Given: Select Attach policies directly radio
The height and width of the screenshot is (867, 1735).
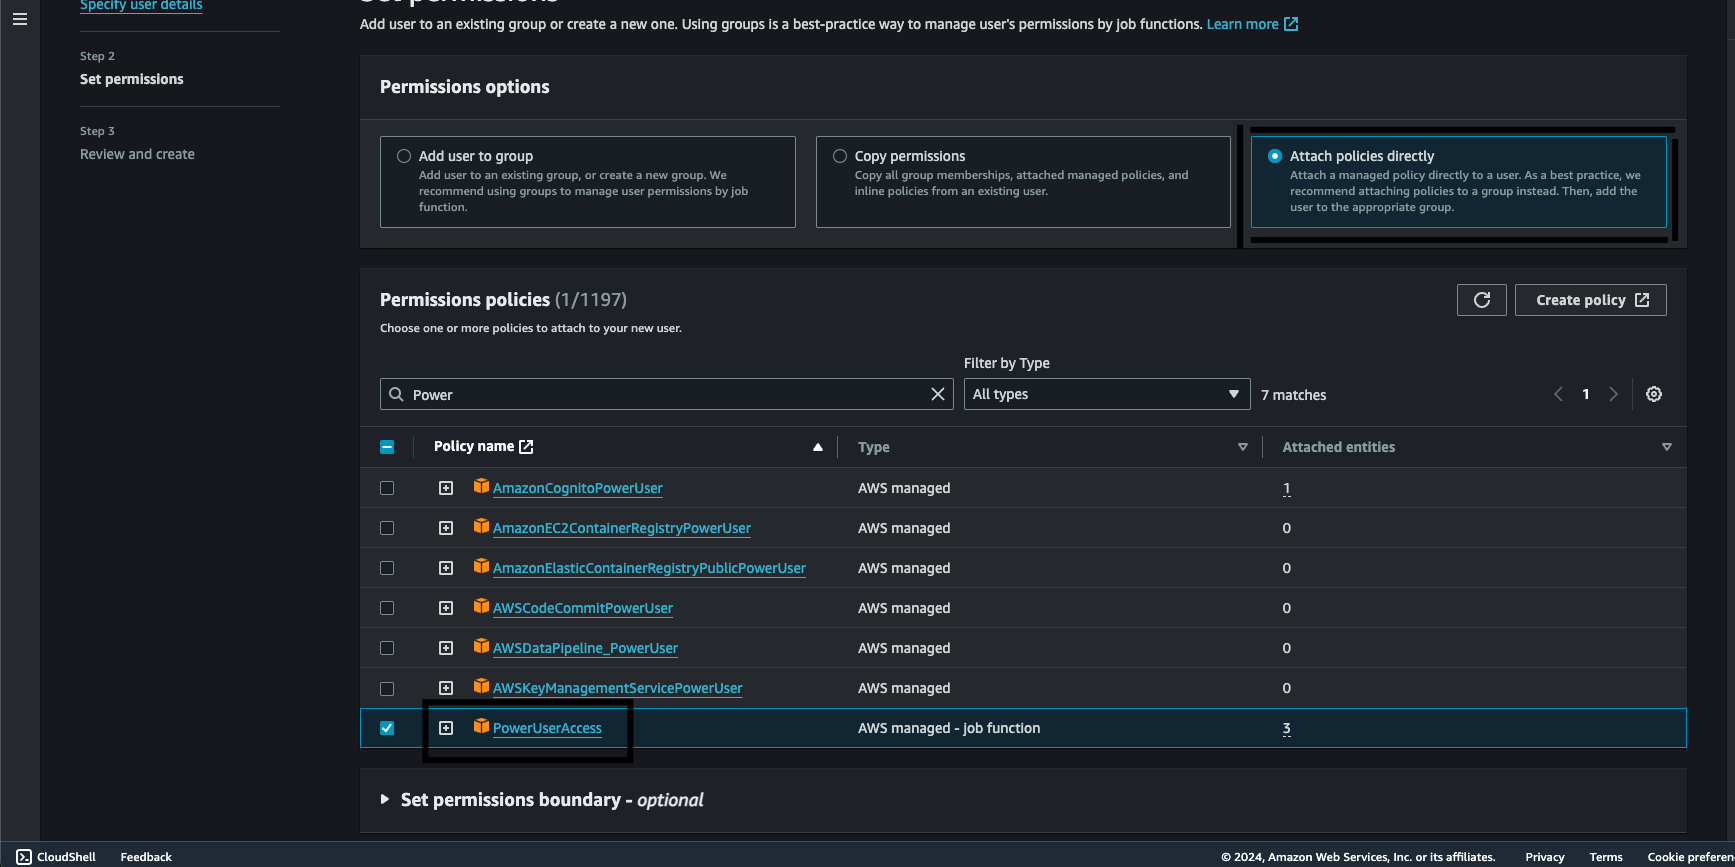Looking at the screenshot, I should coord(1275,156).
